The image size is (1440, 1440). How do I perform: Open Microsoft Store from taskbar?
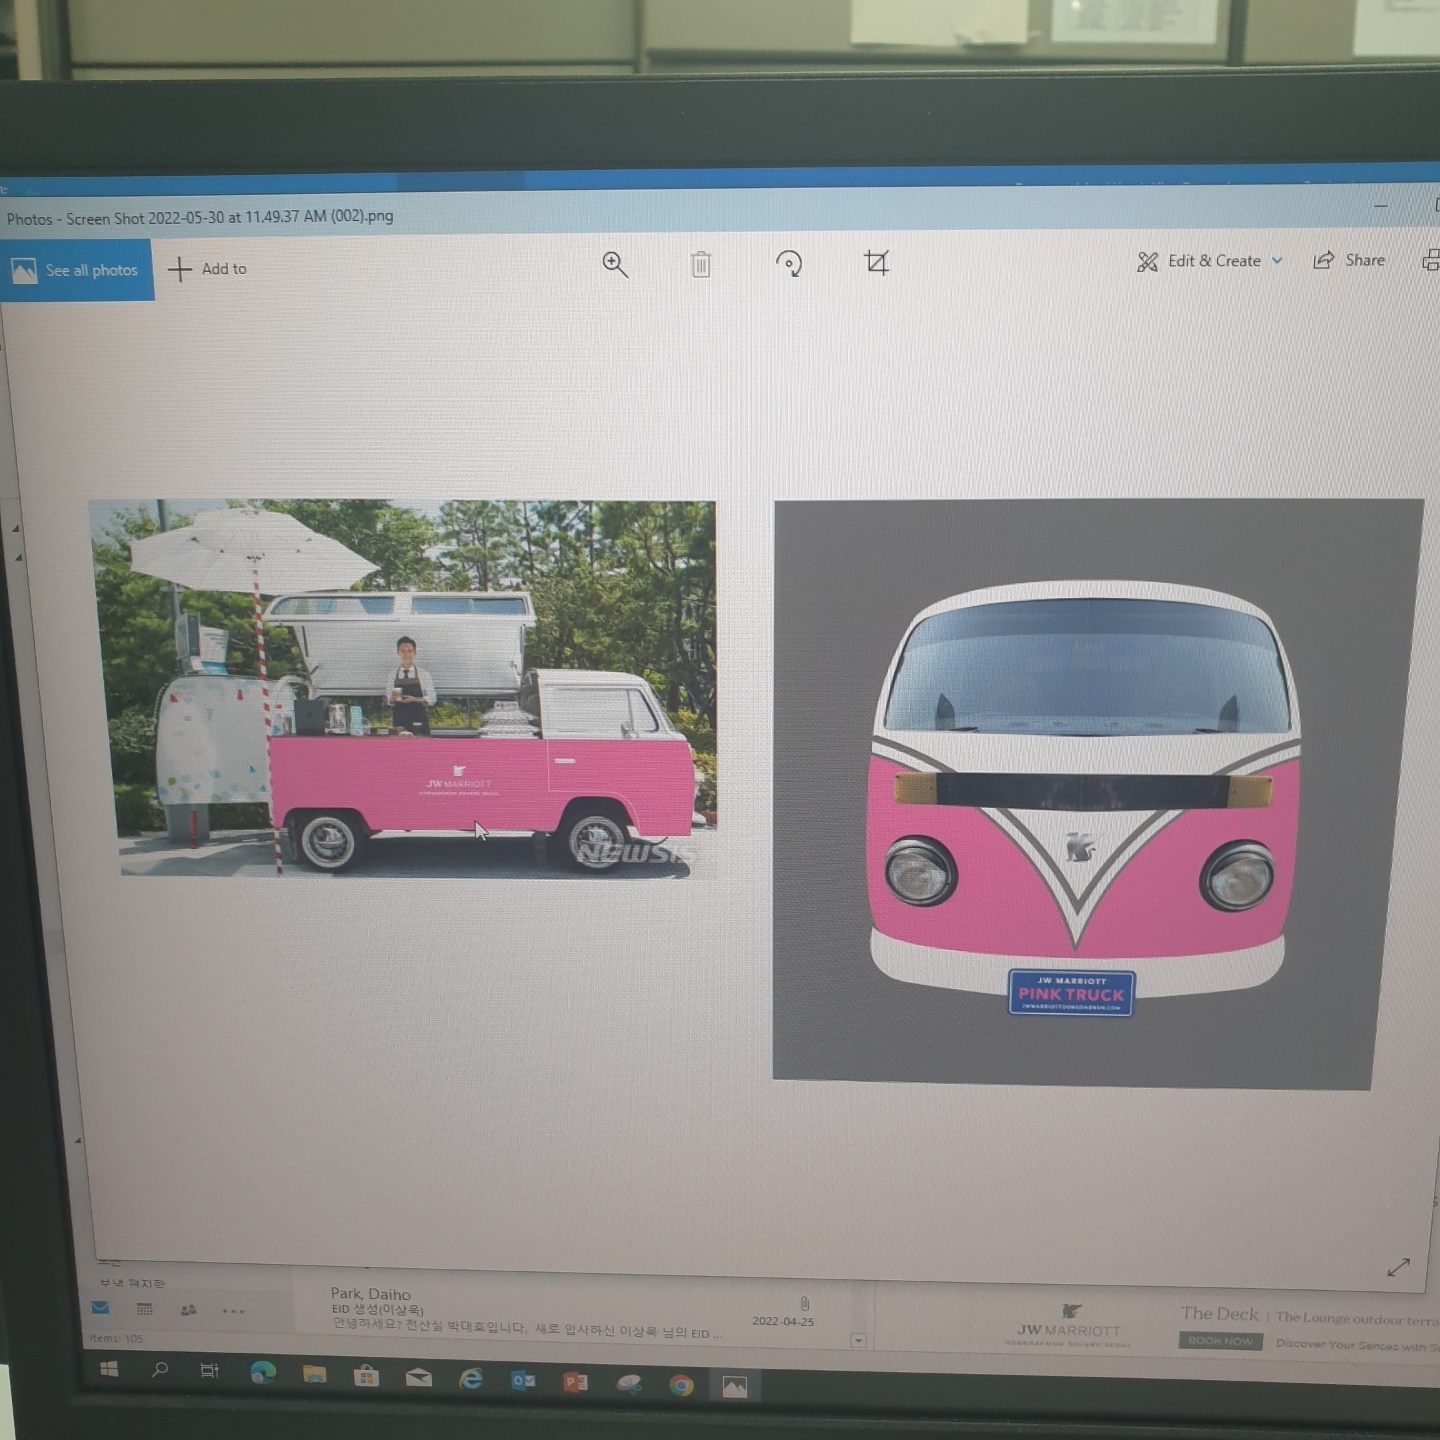[366, 1377]
